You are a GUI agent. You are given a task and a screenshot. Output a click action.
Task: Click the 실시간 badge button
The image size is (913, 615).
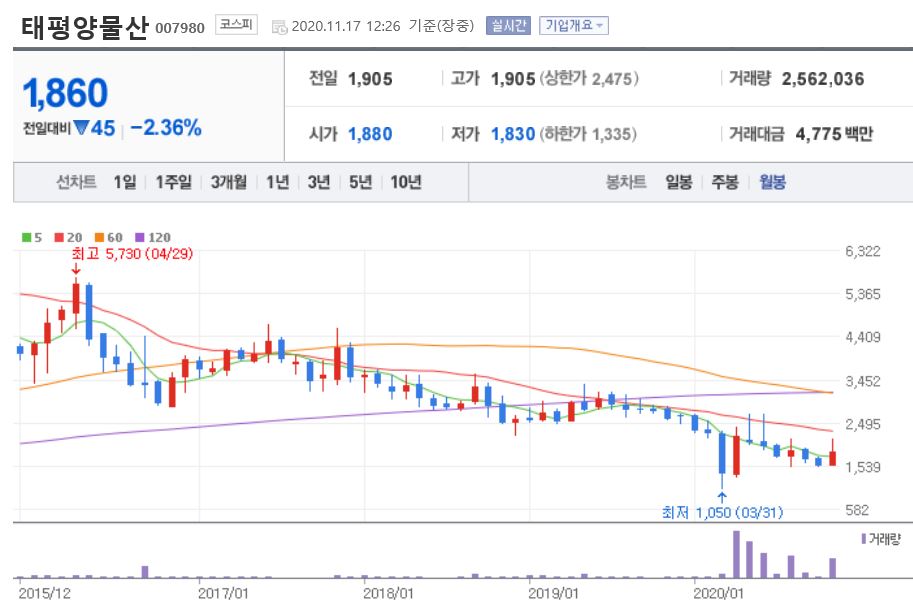coord(508,26)
